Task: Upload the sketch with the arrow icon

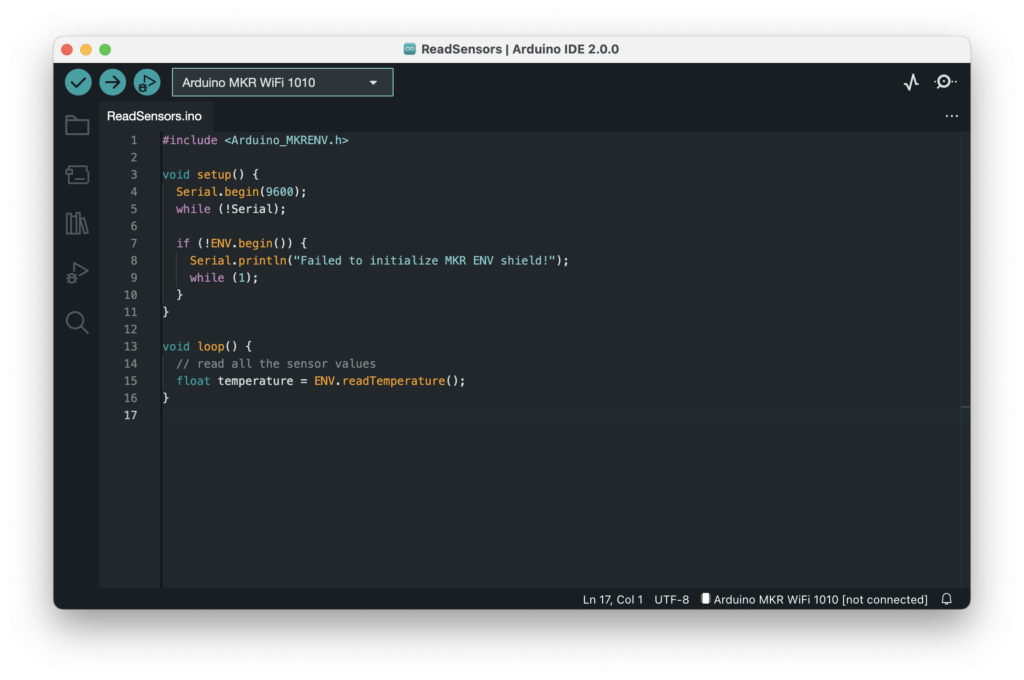Action: tap(112, 82)
